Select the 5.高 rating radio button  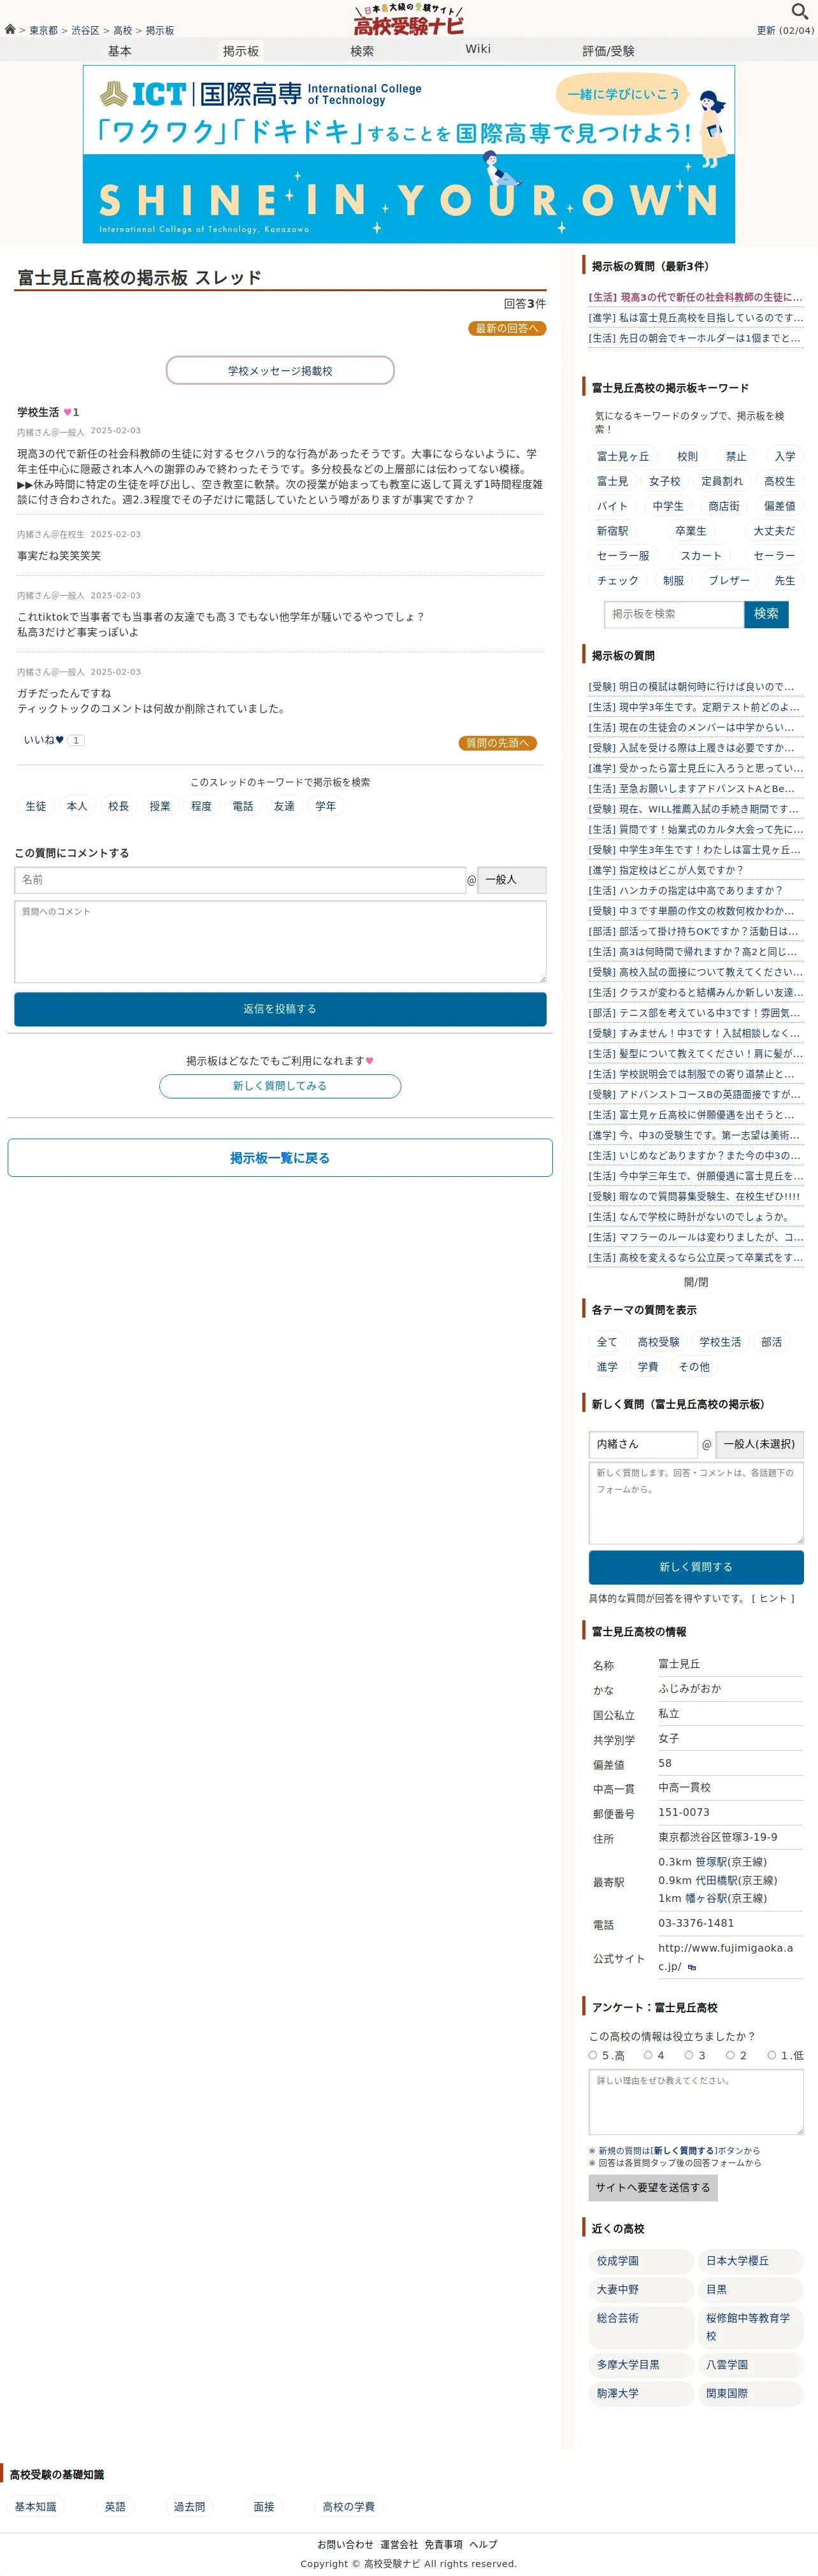tap(593, 2055)
